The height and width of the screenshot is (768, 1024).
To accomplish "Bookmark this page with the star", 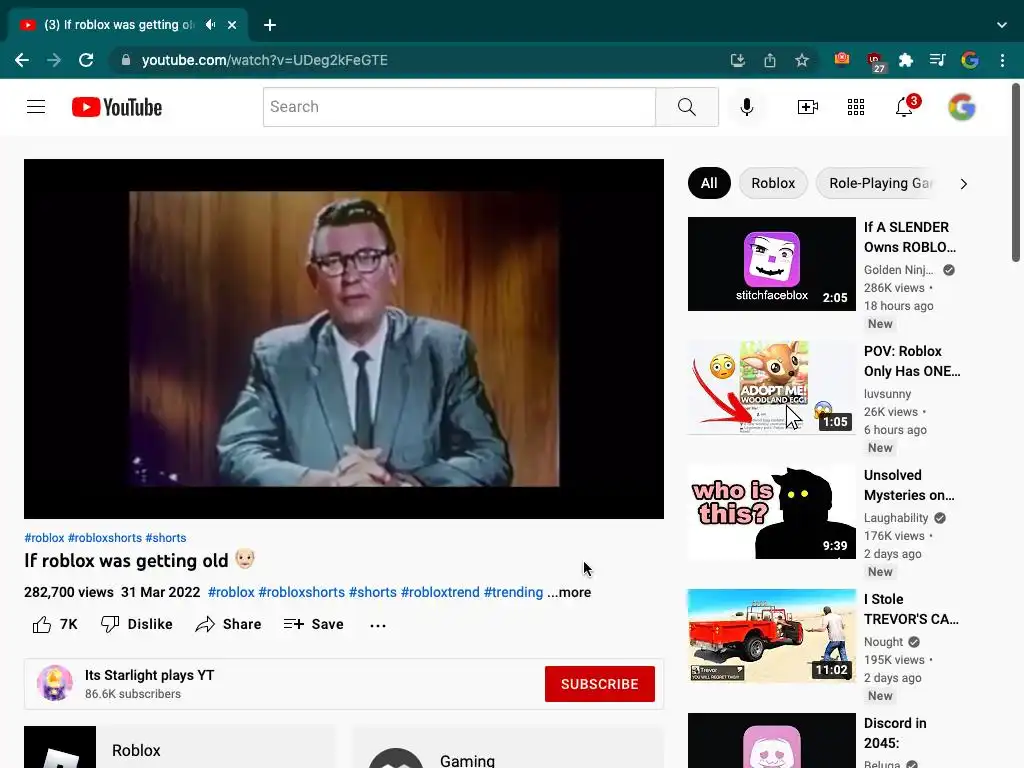I will coord(802,60).
